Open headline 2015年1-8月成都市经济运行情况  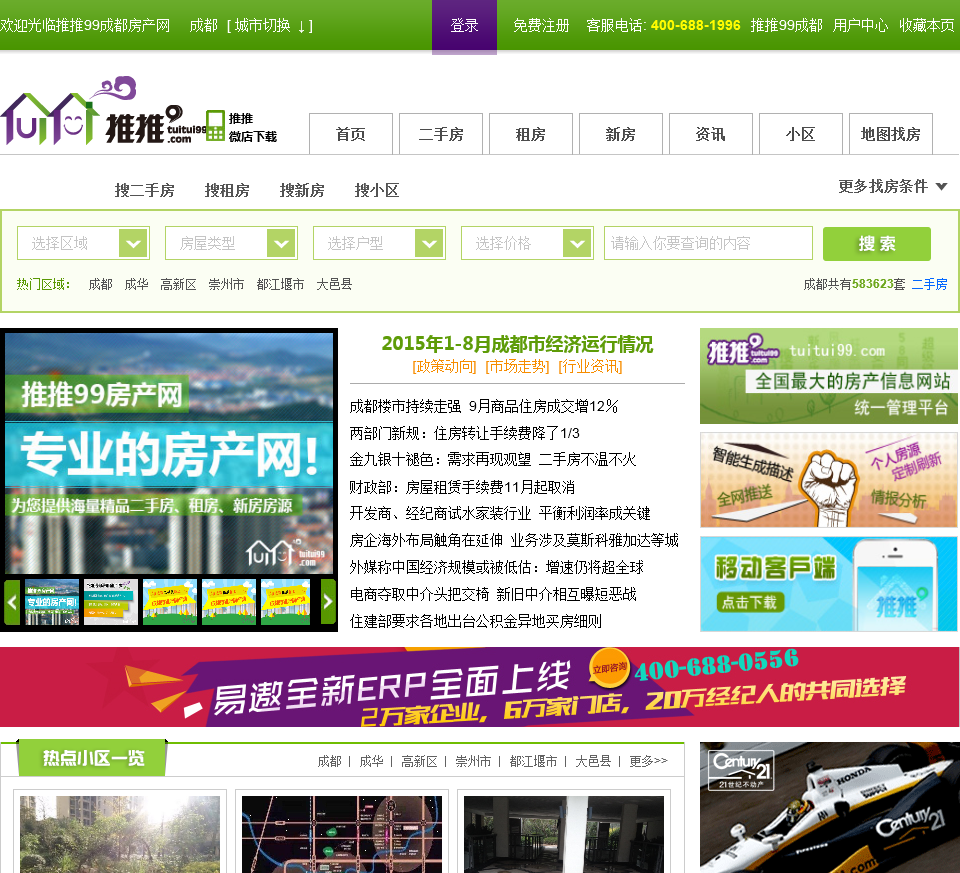[x=517, y=344]
